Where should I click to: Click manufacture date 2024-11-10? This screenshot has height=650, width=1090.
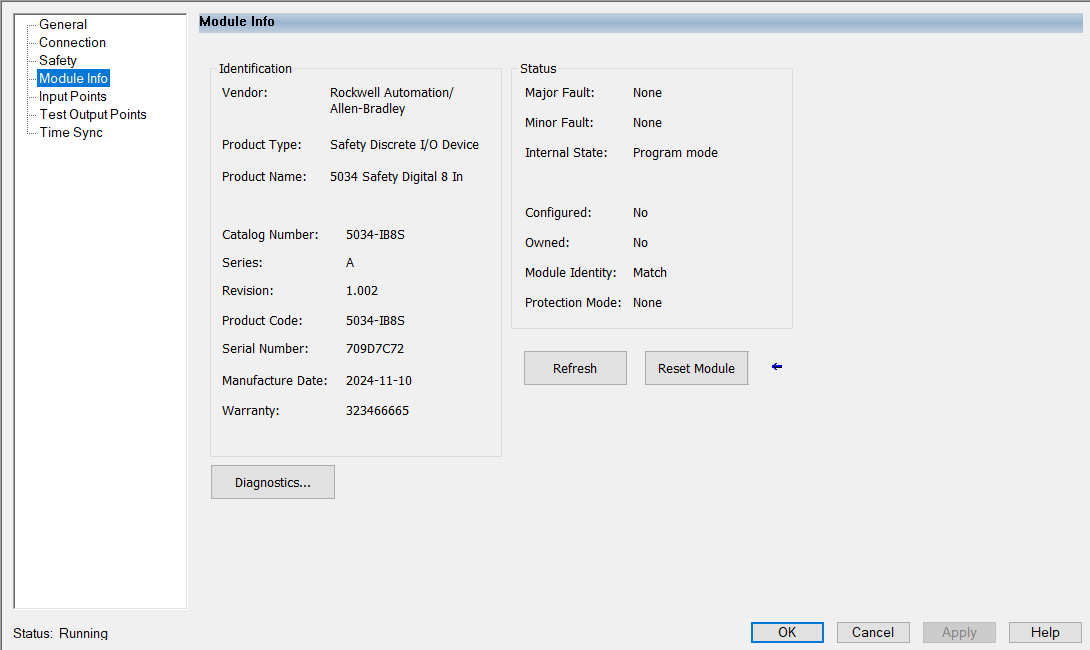[379, 381]
